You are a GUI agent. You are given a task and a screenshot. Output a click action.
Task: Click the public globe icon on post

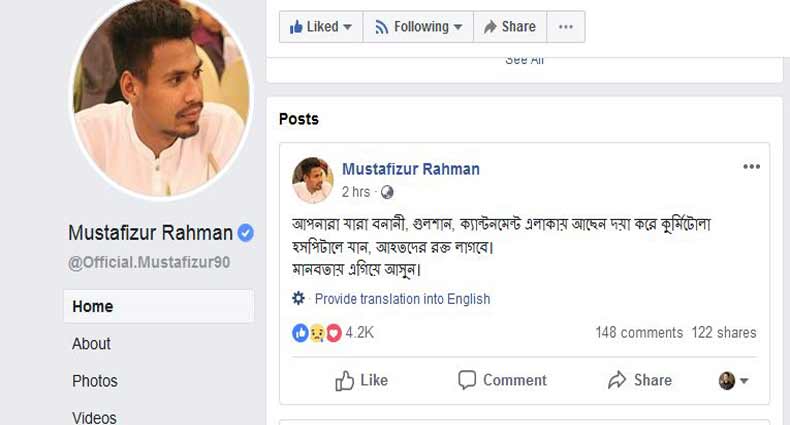[x=388, y=192]
